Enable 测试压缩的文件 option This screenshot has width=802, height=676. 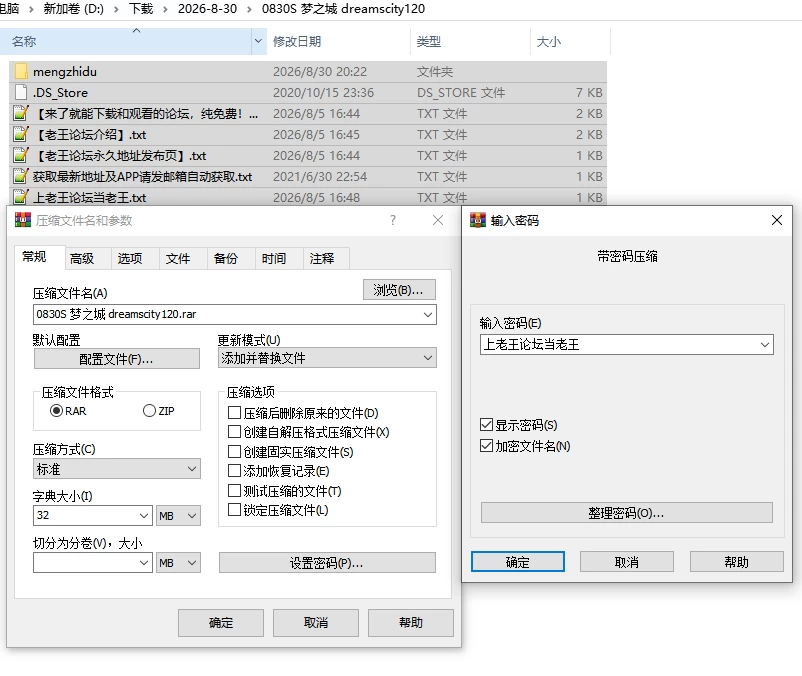coord(234,490)
